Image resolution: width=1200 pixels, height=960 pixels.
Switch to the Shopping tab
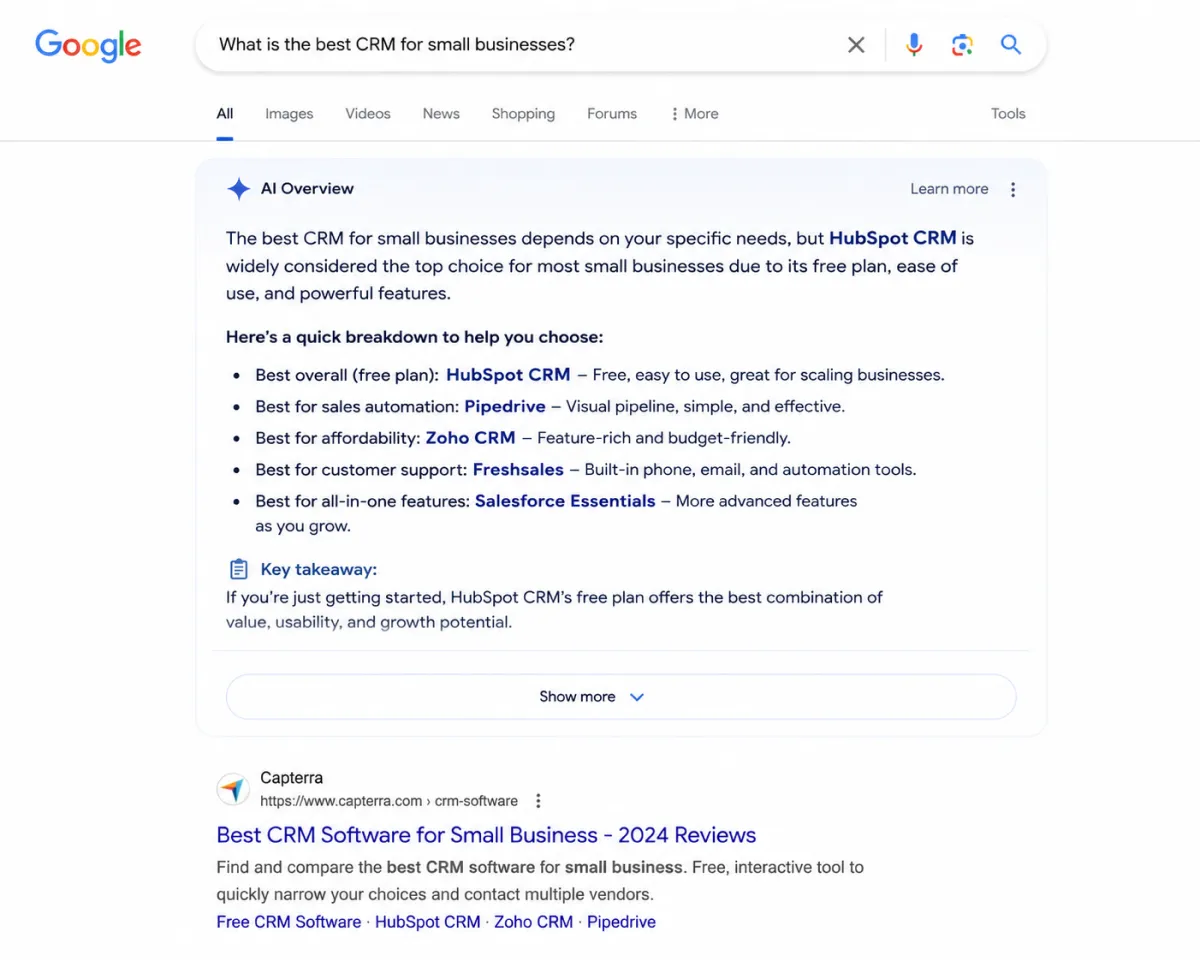tap(523, 114)
